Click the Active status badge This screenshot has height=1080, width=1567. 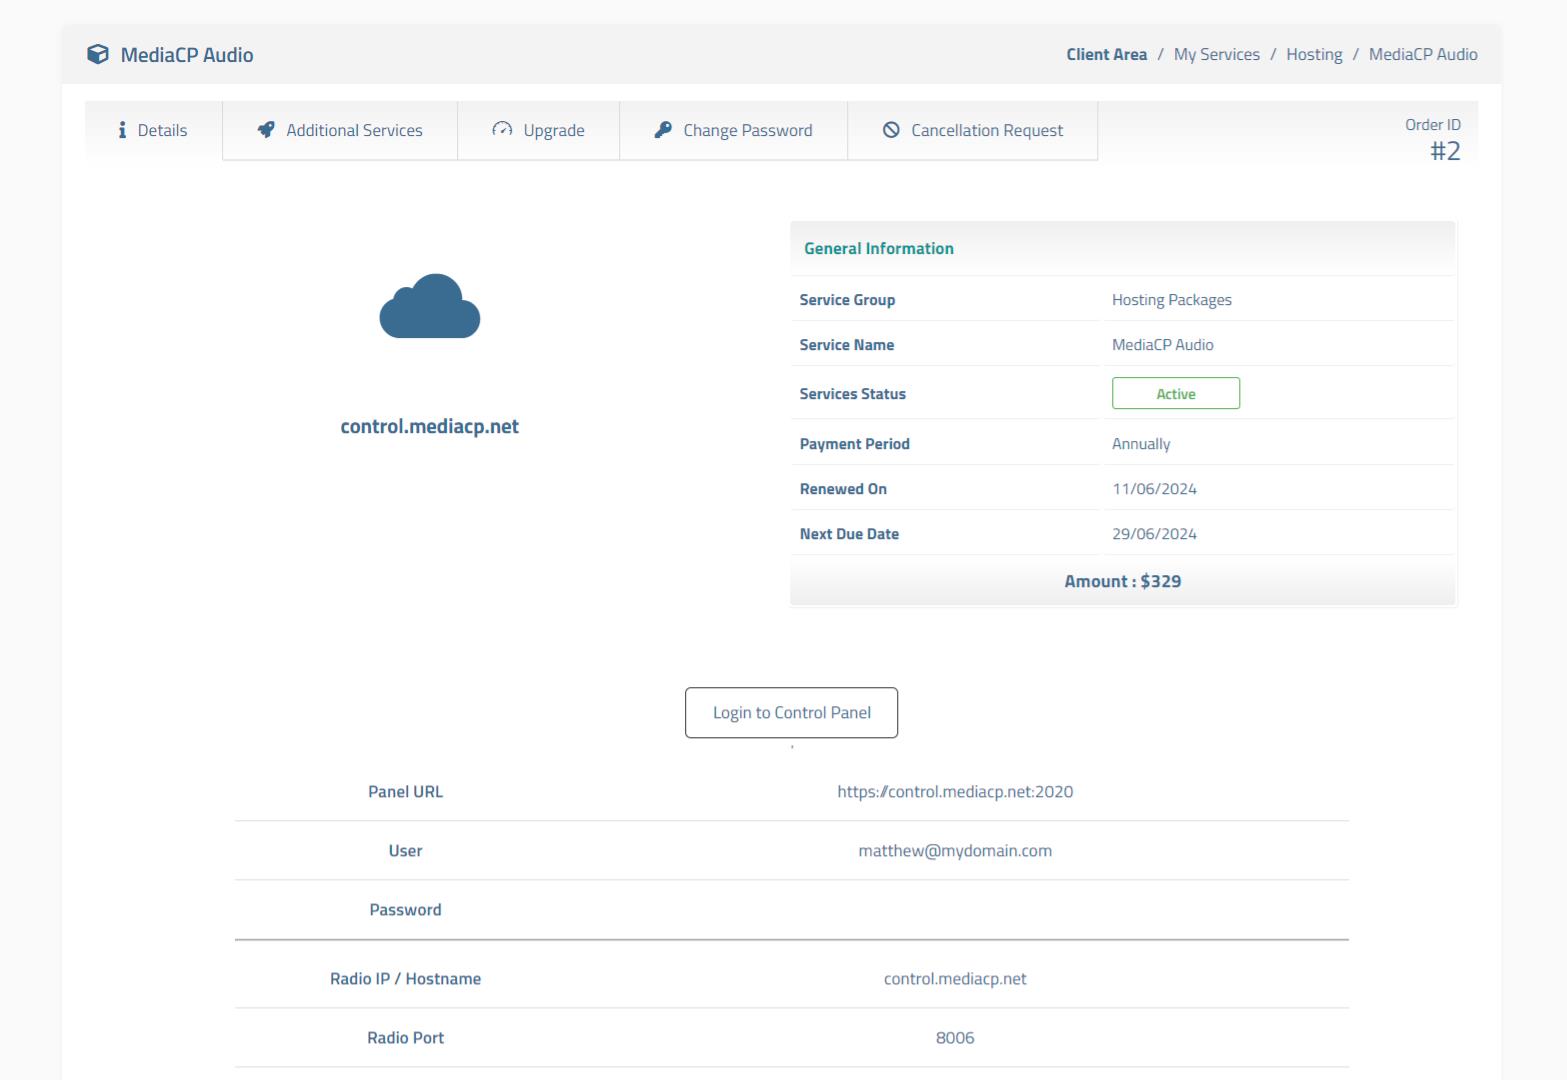[x=1176, y=393]
